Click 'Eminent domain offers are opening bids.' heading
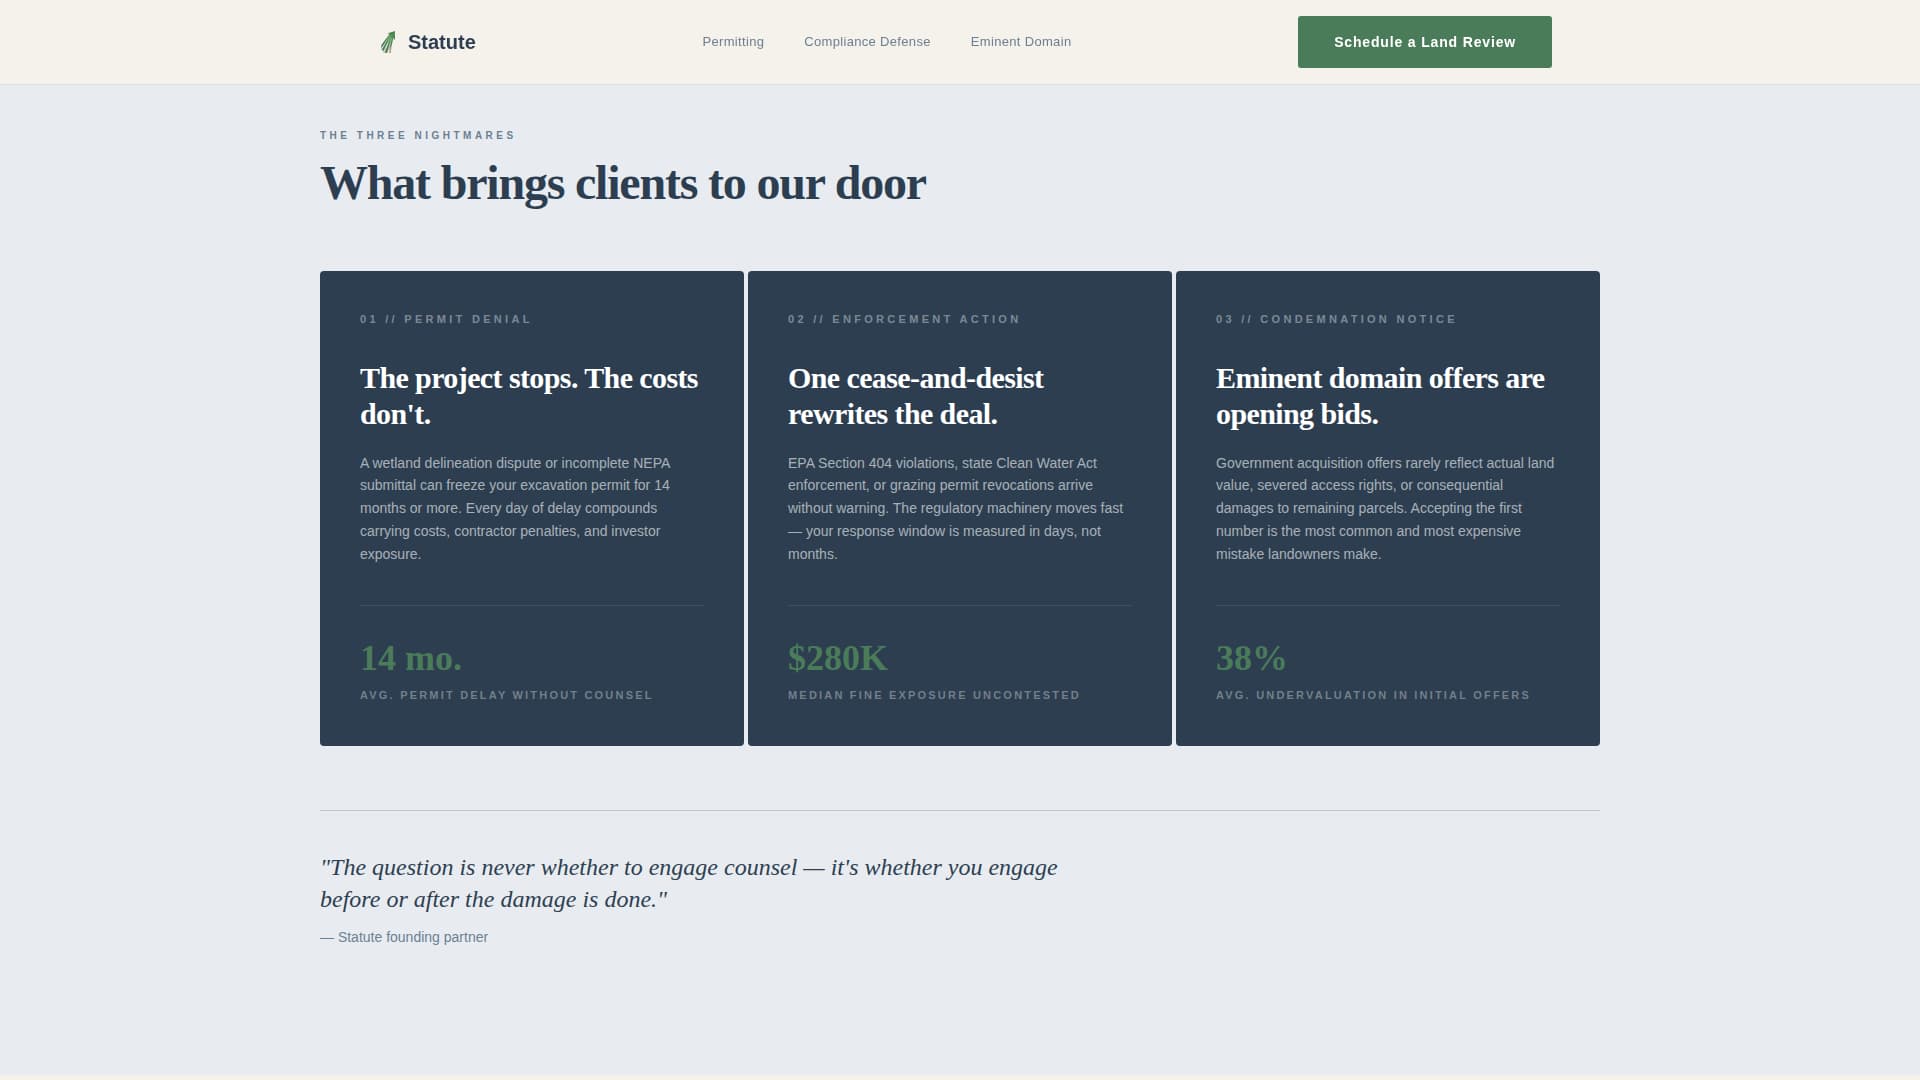This screenshot has width=1920, height=1080. (1379, 396)
